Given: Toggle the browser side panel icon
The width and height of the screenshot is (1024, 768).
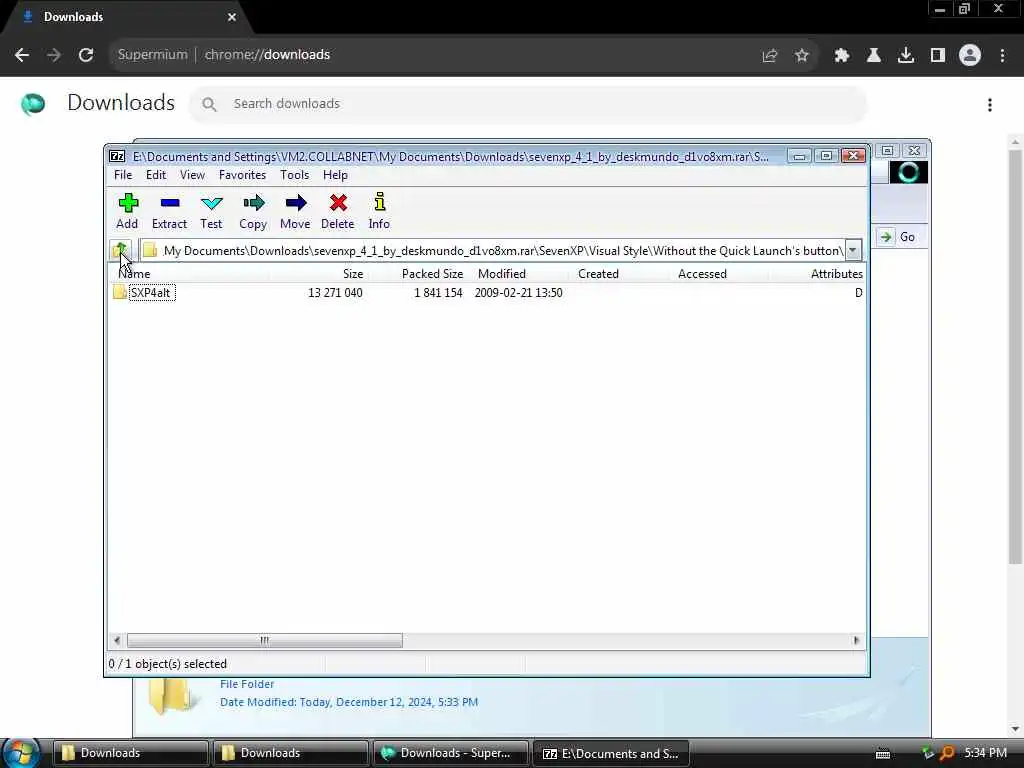Looking at the screenshot, I should 938,56.
